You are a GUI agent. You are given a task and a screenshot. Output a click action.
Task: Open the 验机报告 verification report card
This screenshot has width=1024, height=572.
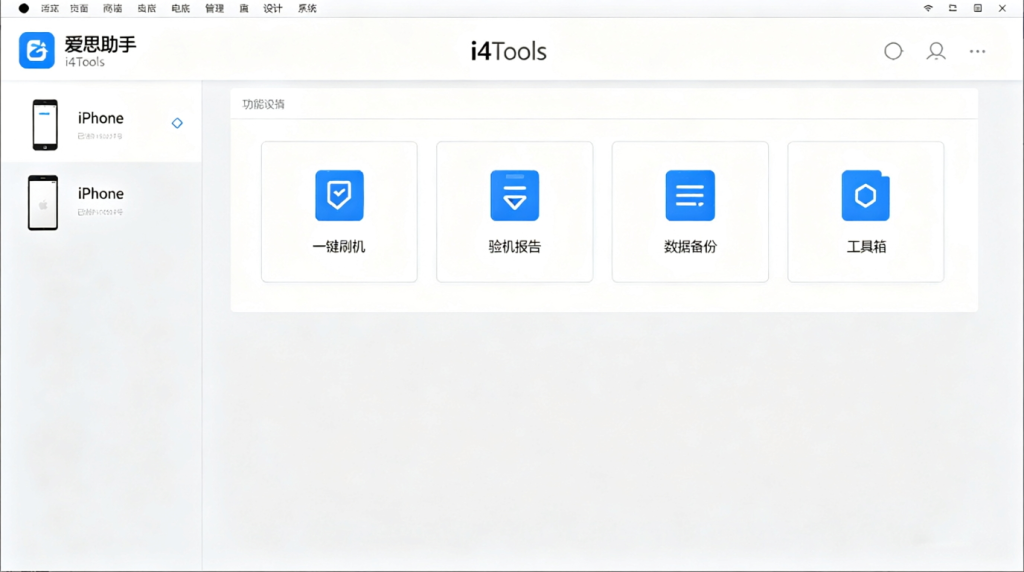click(515, 212)
